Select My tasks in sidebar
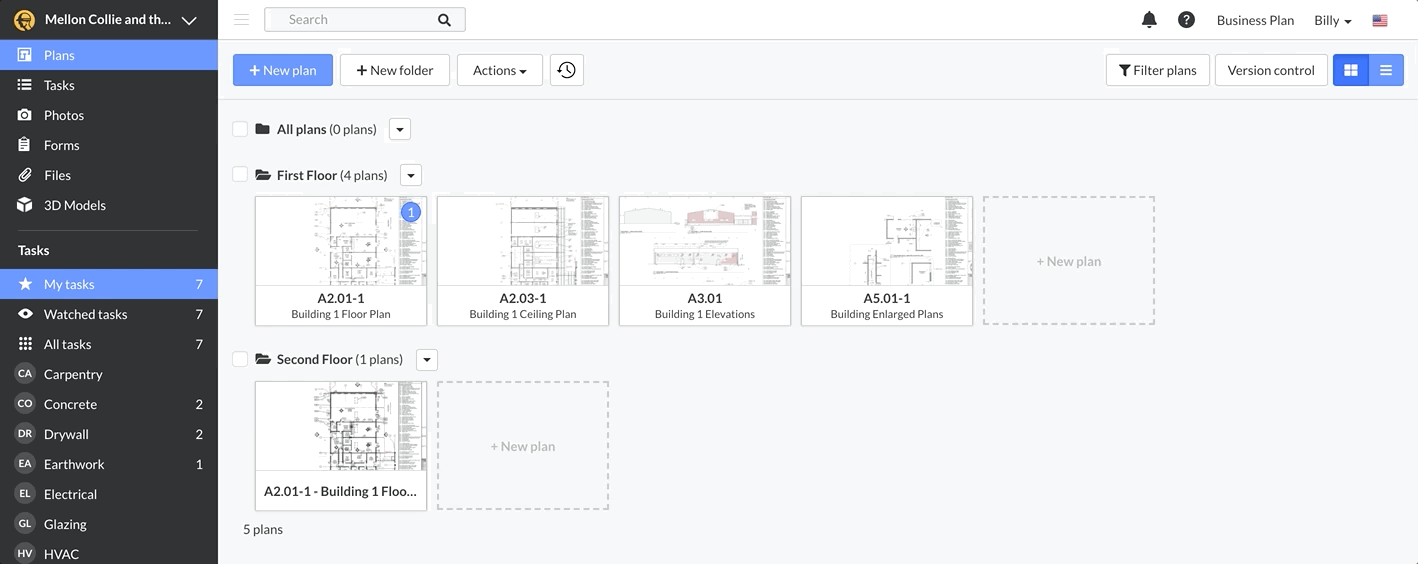Image resolution: width=1418 pixels, height=564 pixels. click(109, 284)
